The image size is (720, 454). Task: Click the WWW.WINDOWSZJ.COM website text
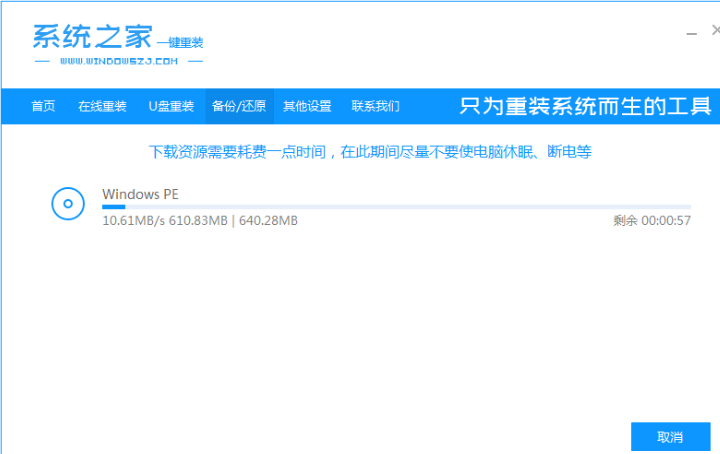(x=119, y=62)
